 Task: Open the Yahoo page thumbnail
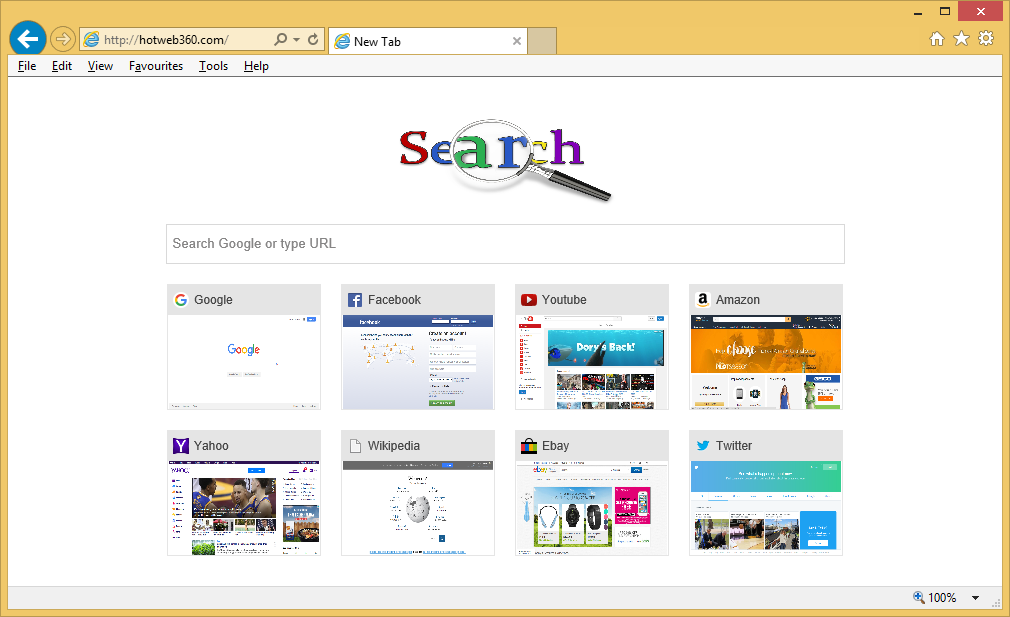pos(244,508)
